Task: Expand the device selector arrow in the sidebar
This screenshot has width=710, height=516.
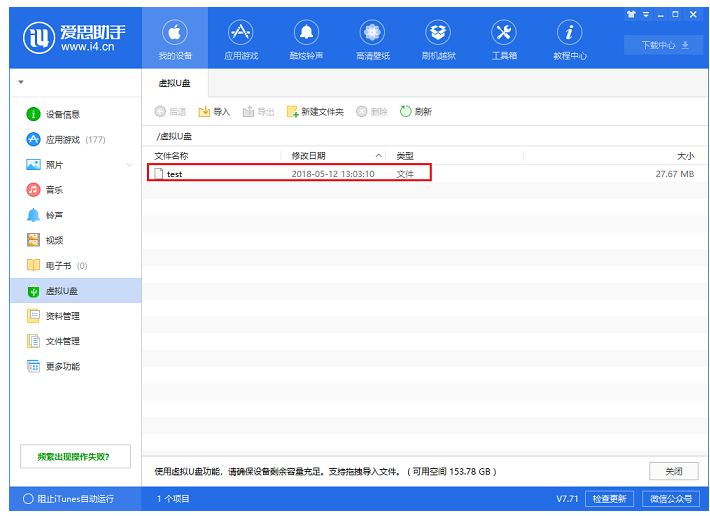Action: click(x=21, y=82)
